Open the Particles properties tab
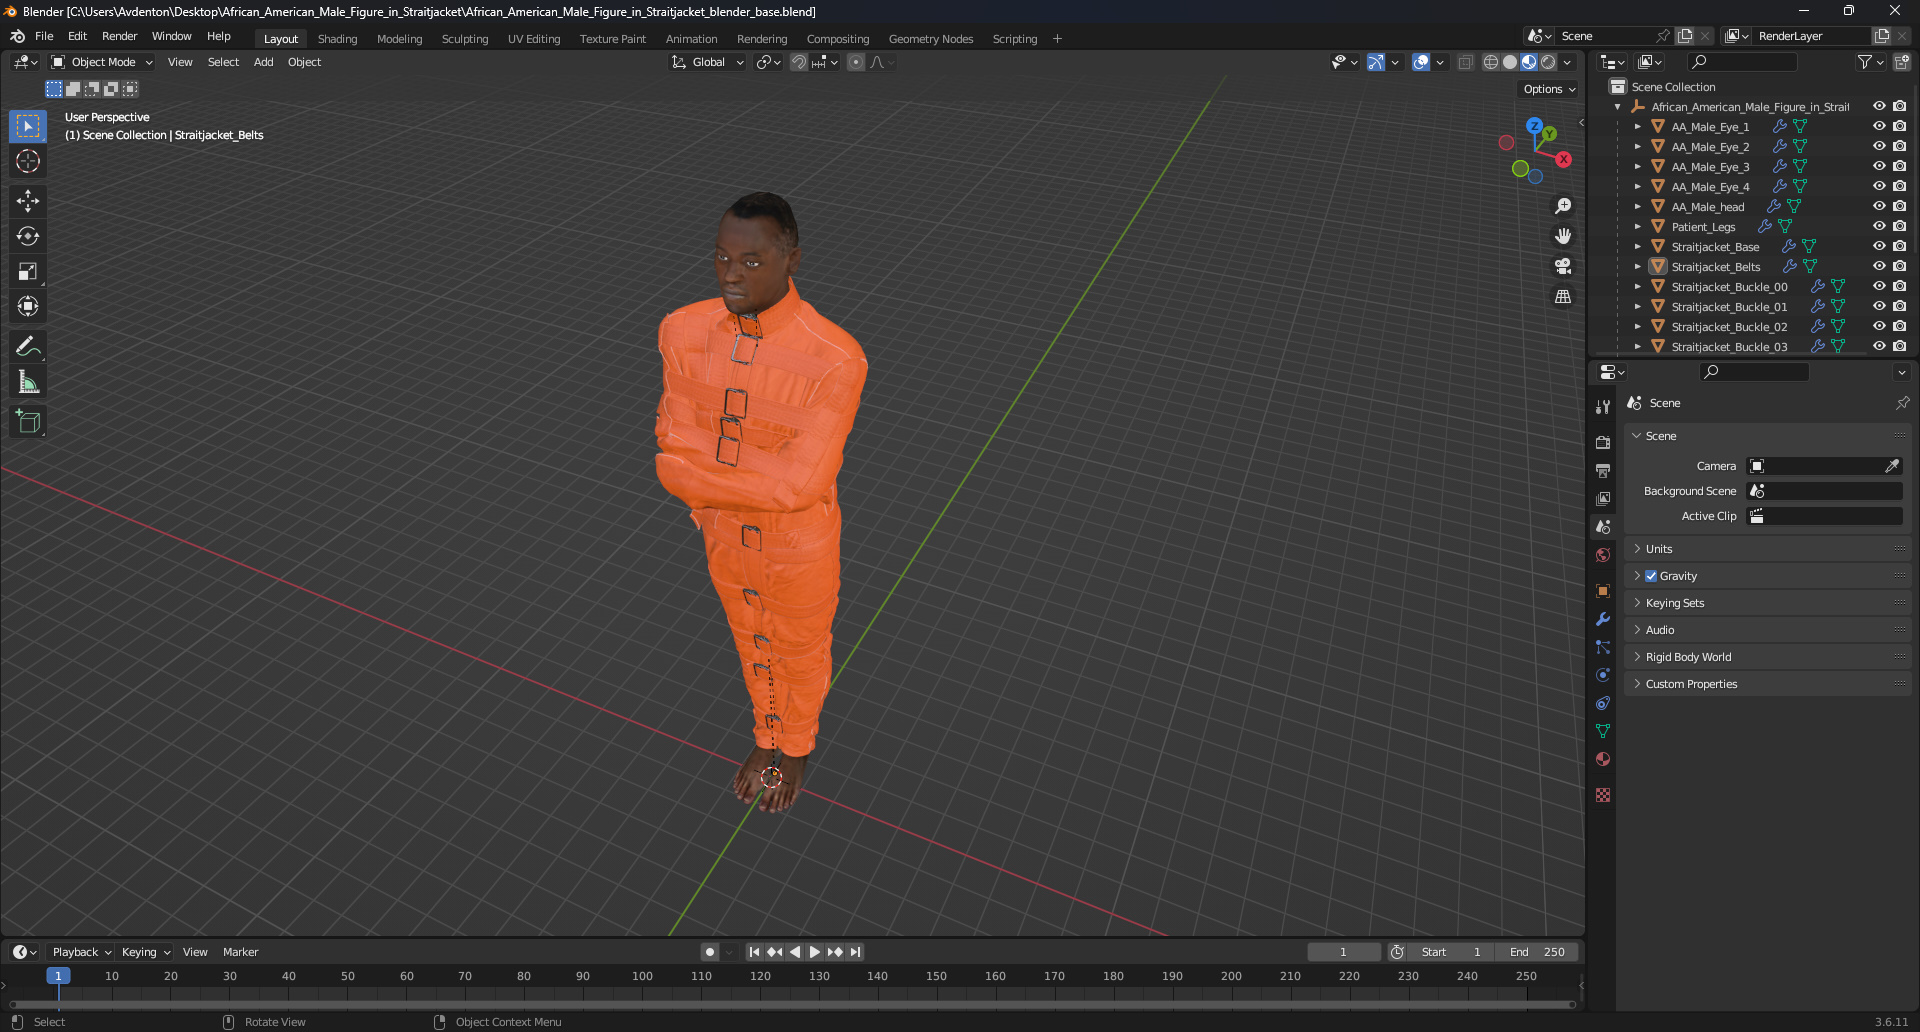 (1603, 647)
